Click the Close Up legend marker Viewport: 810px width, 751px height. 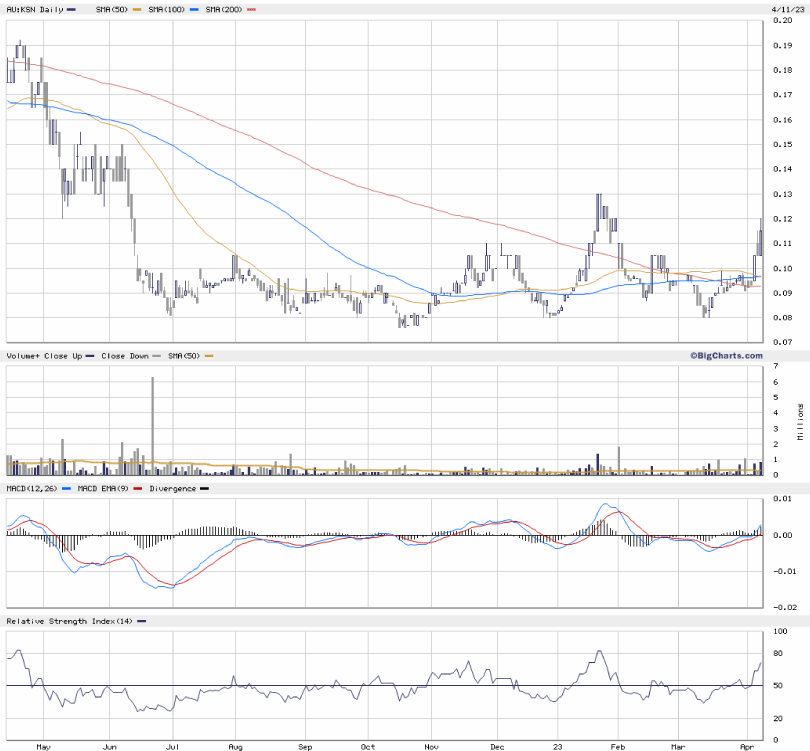pos(90,356)
